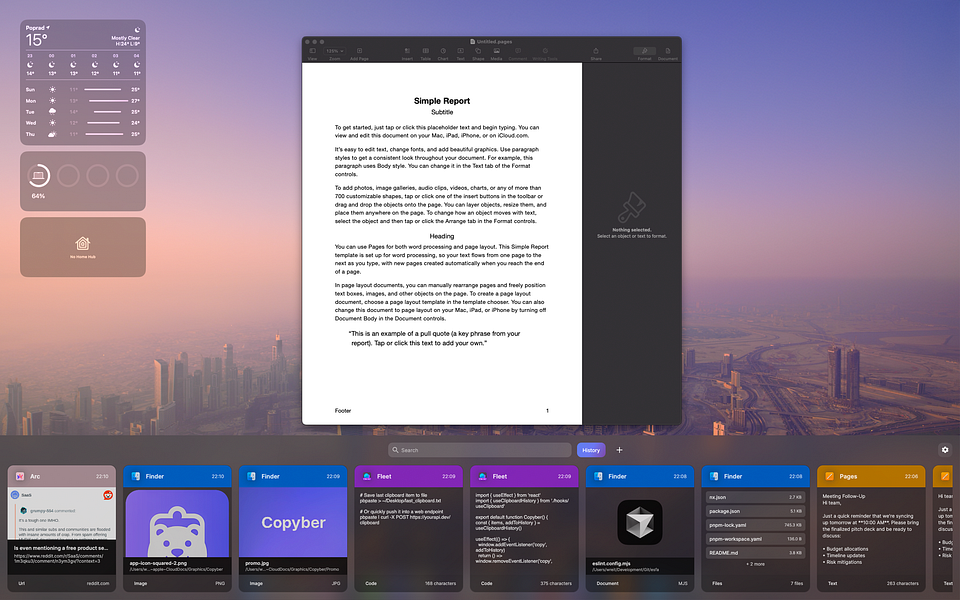Select the promo.jpg Copyber image preview

tap(293, 522)
